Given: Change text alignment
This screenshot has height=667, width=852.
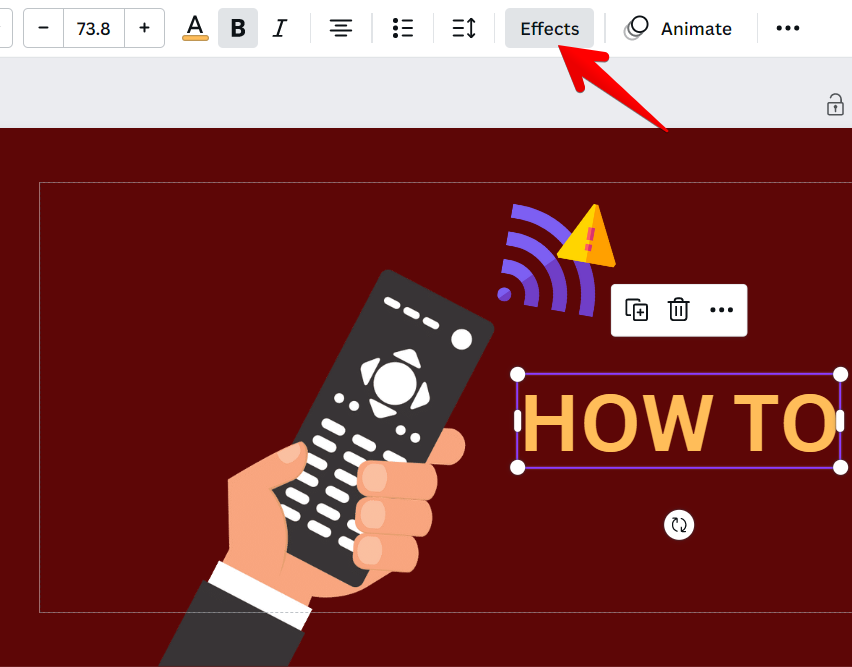Looking at the screenshot, I should pyautogui.click(x=341, y=28).
